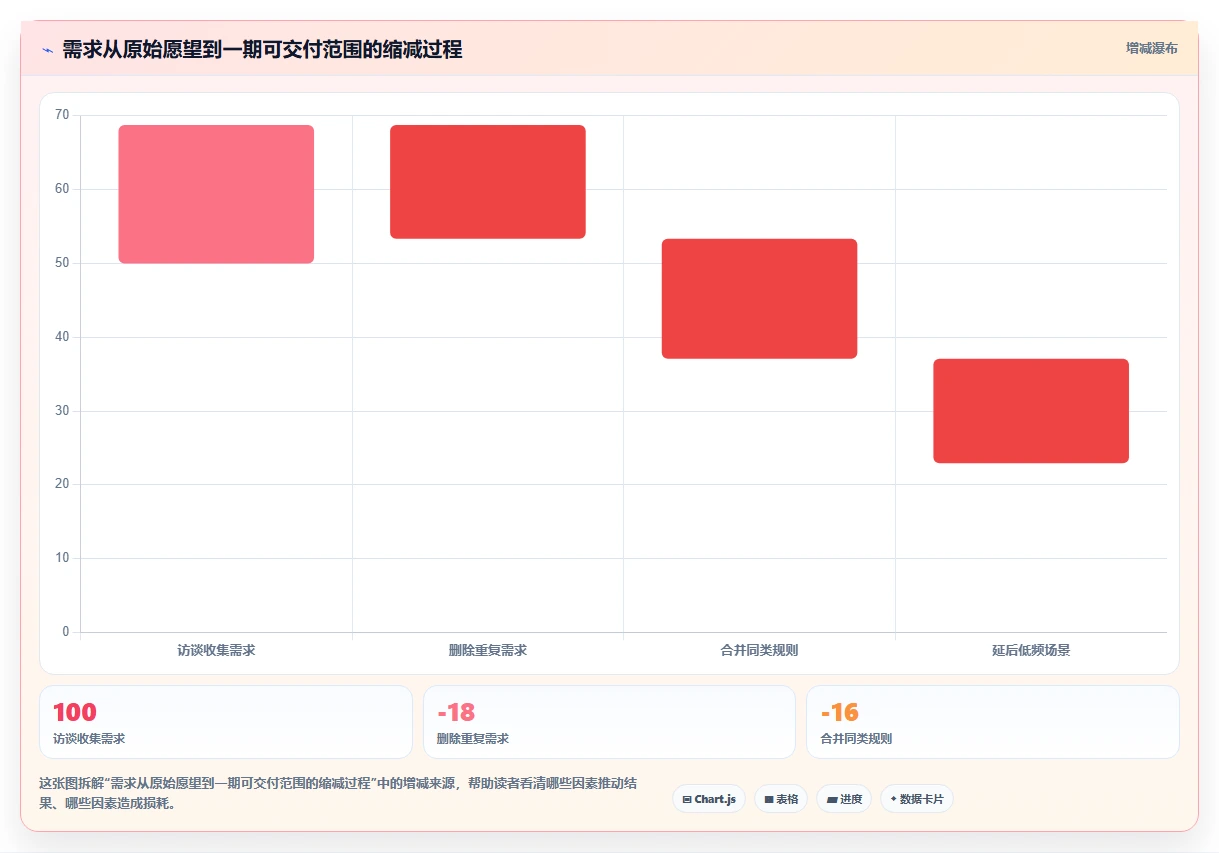The width and height of the screenshot is (1219, 853).
Task: Open the data card showing -16
Action: [993, 722]
